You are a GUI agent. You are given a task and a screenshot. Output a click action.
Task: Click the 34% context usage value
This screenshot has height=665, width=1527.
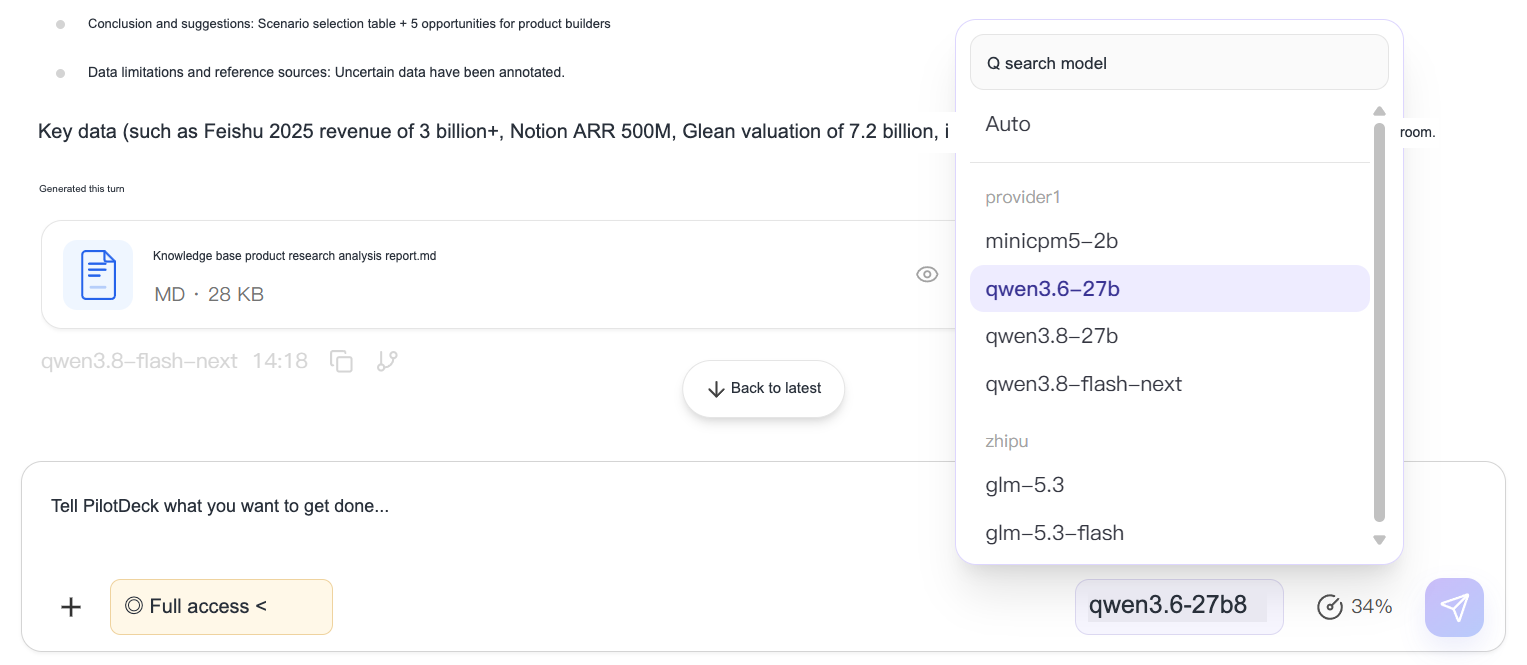click(1371, 606)
